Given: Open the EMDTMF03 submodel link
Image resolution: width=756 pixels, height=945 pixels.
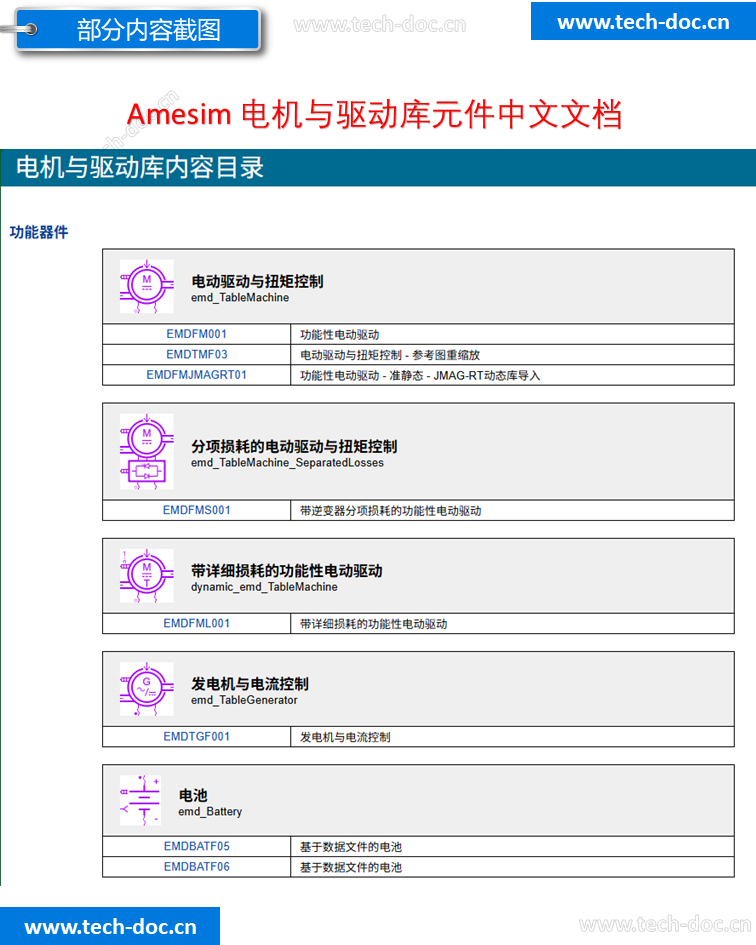Looking at the screenshot, I should tap(197, 354).
